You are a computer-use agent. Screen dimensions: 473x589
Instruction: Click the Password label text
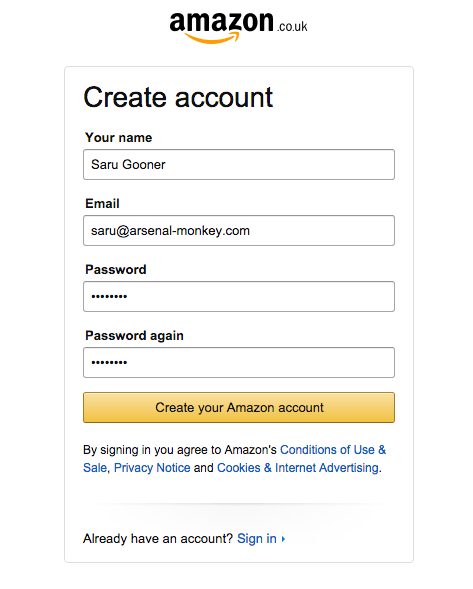click(116, 269)
